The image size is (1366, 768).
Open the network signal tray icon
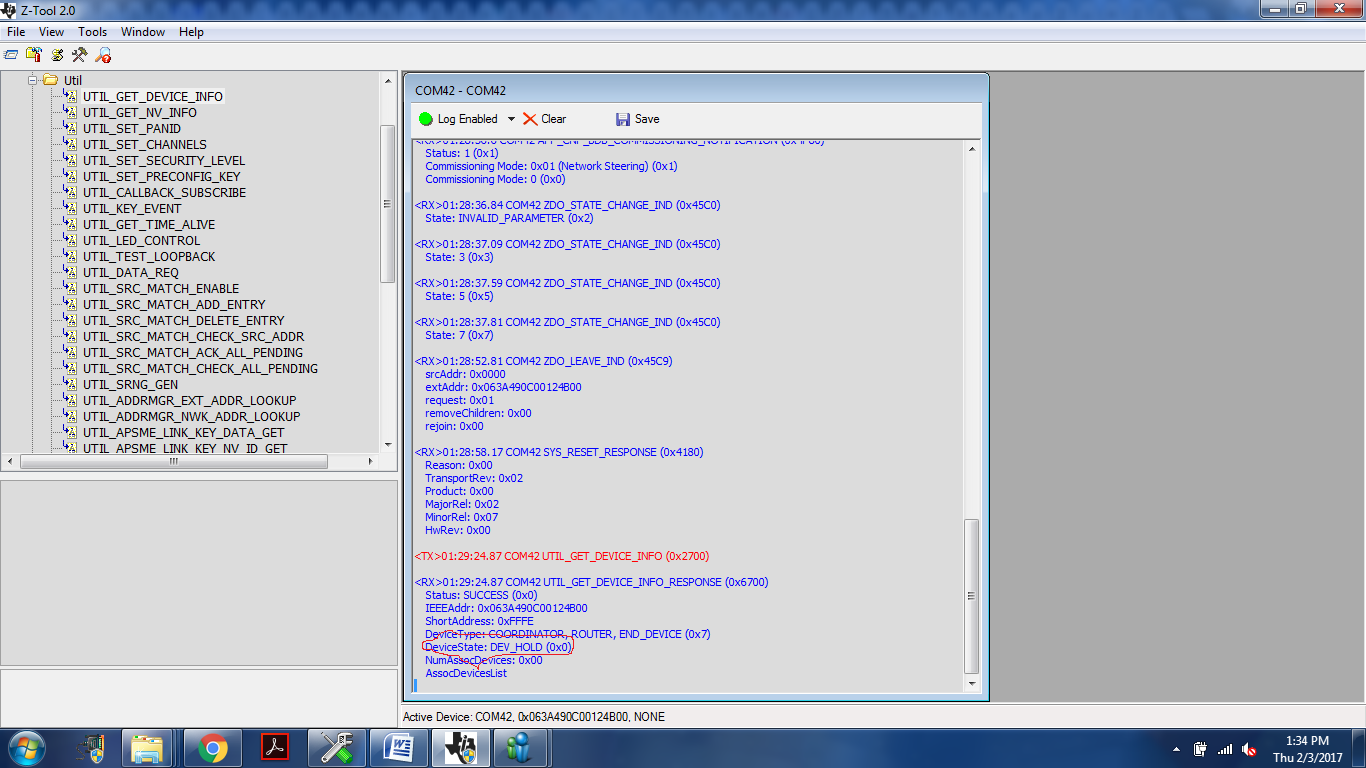[1225, 749]
